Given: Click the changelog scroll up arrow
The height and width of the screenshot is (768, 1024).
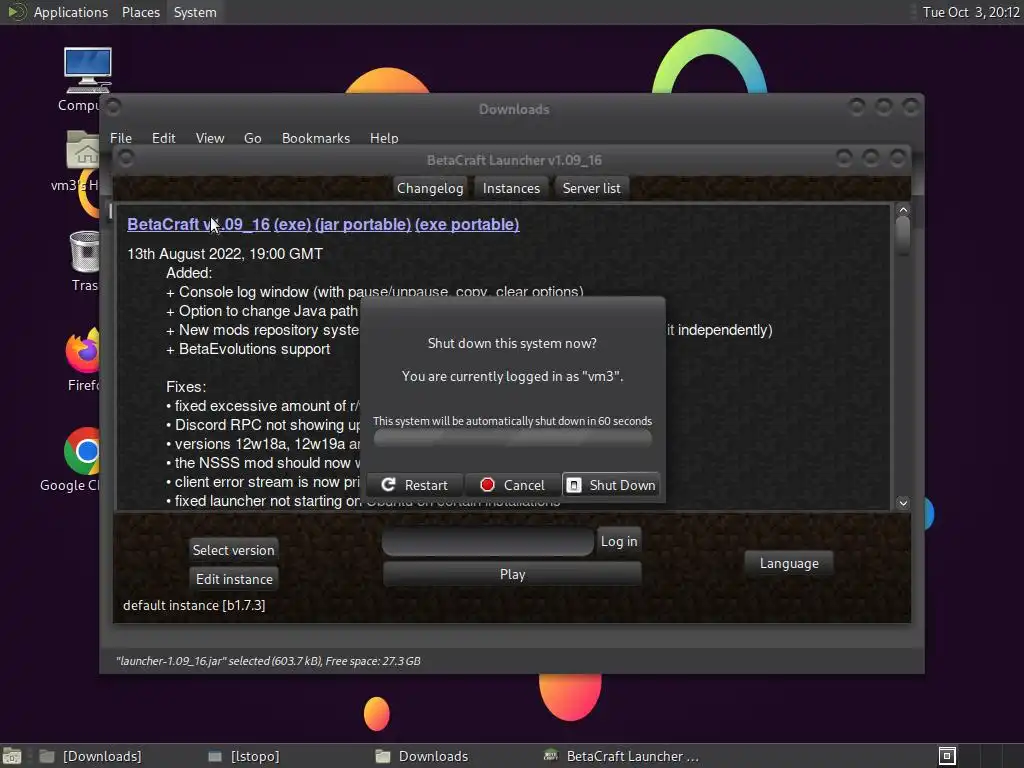Looking at the screenshot, I should [903, 210].
